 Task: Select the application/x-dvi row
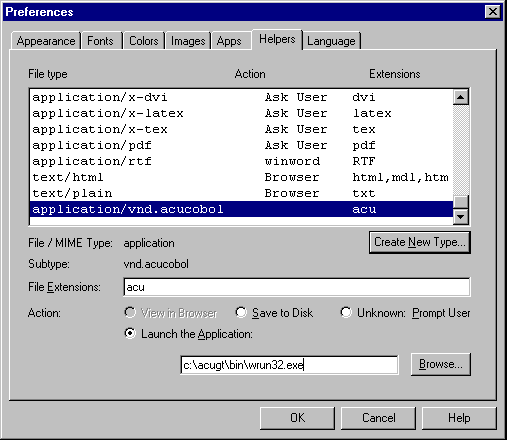coord(241,97)
